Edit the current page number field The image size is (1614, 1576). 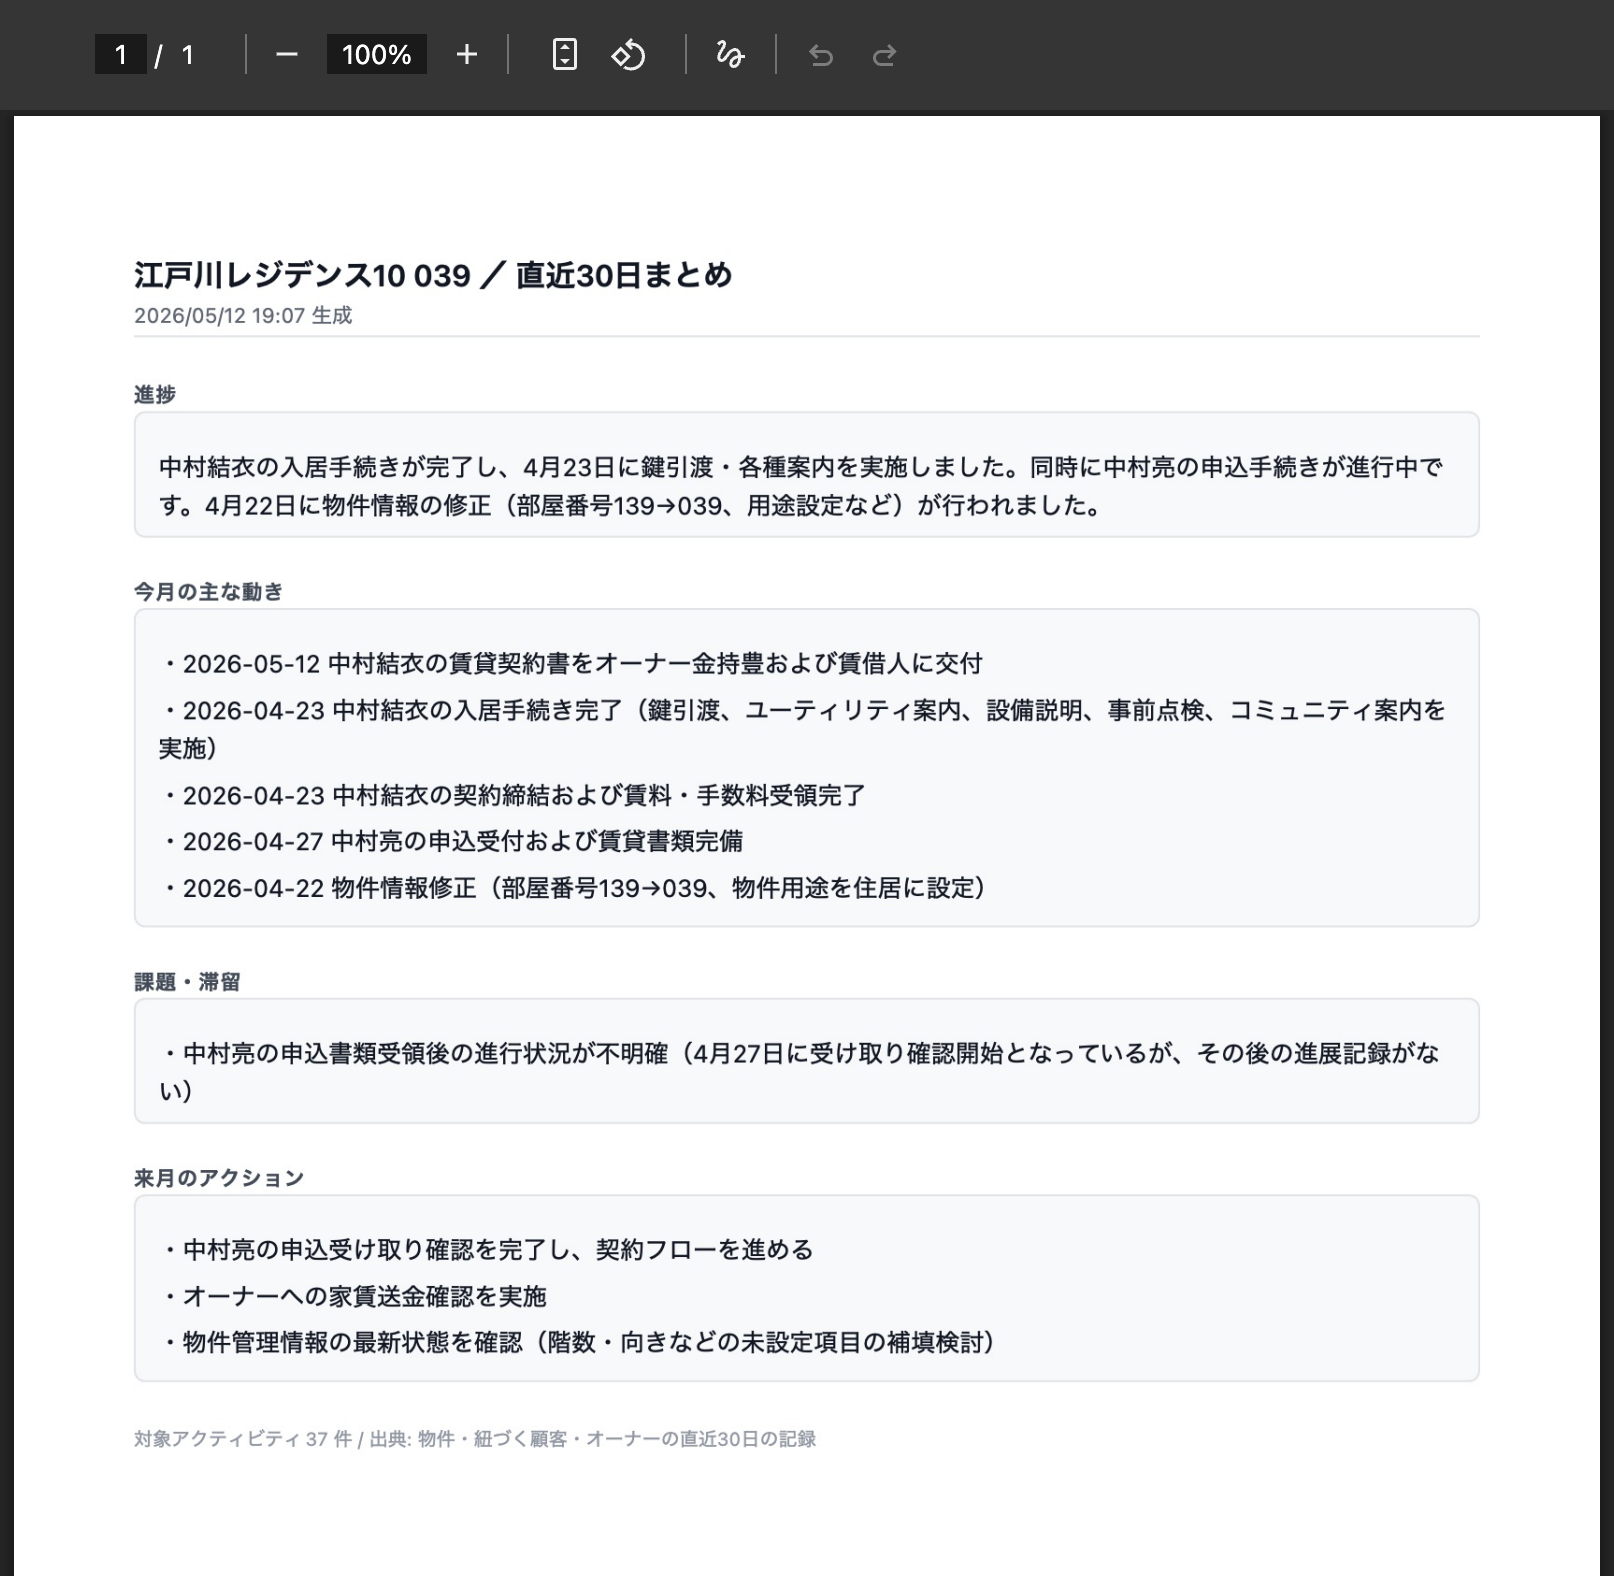click(x=121, y=55)
